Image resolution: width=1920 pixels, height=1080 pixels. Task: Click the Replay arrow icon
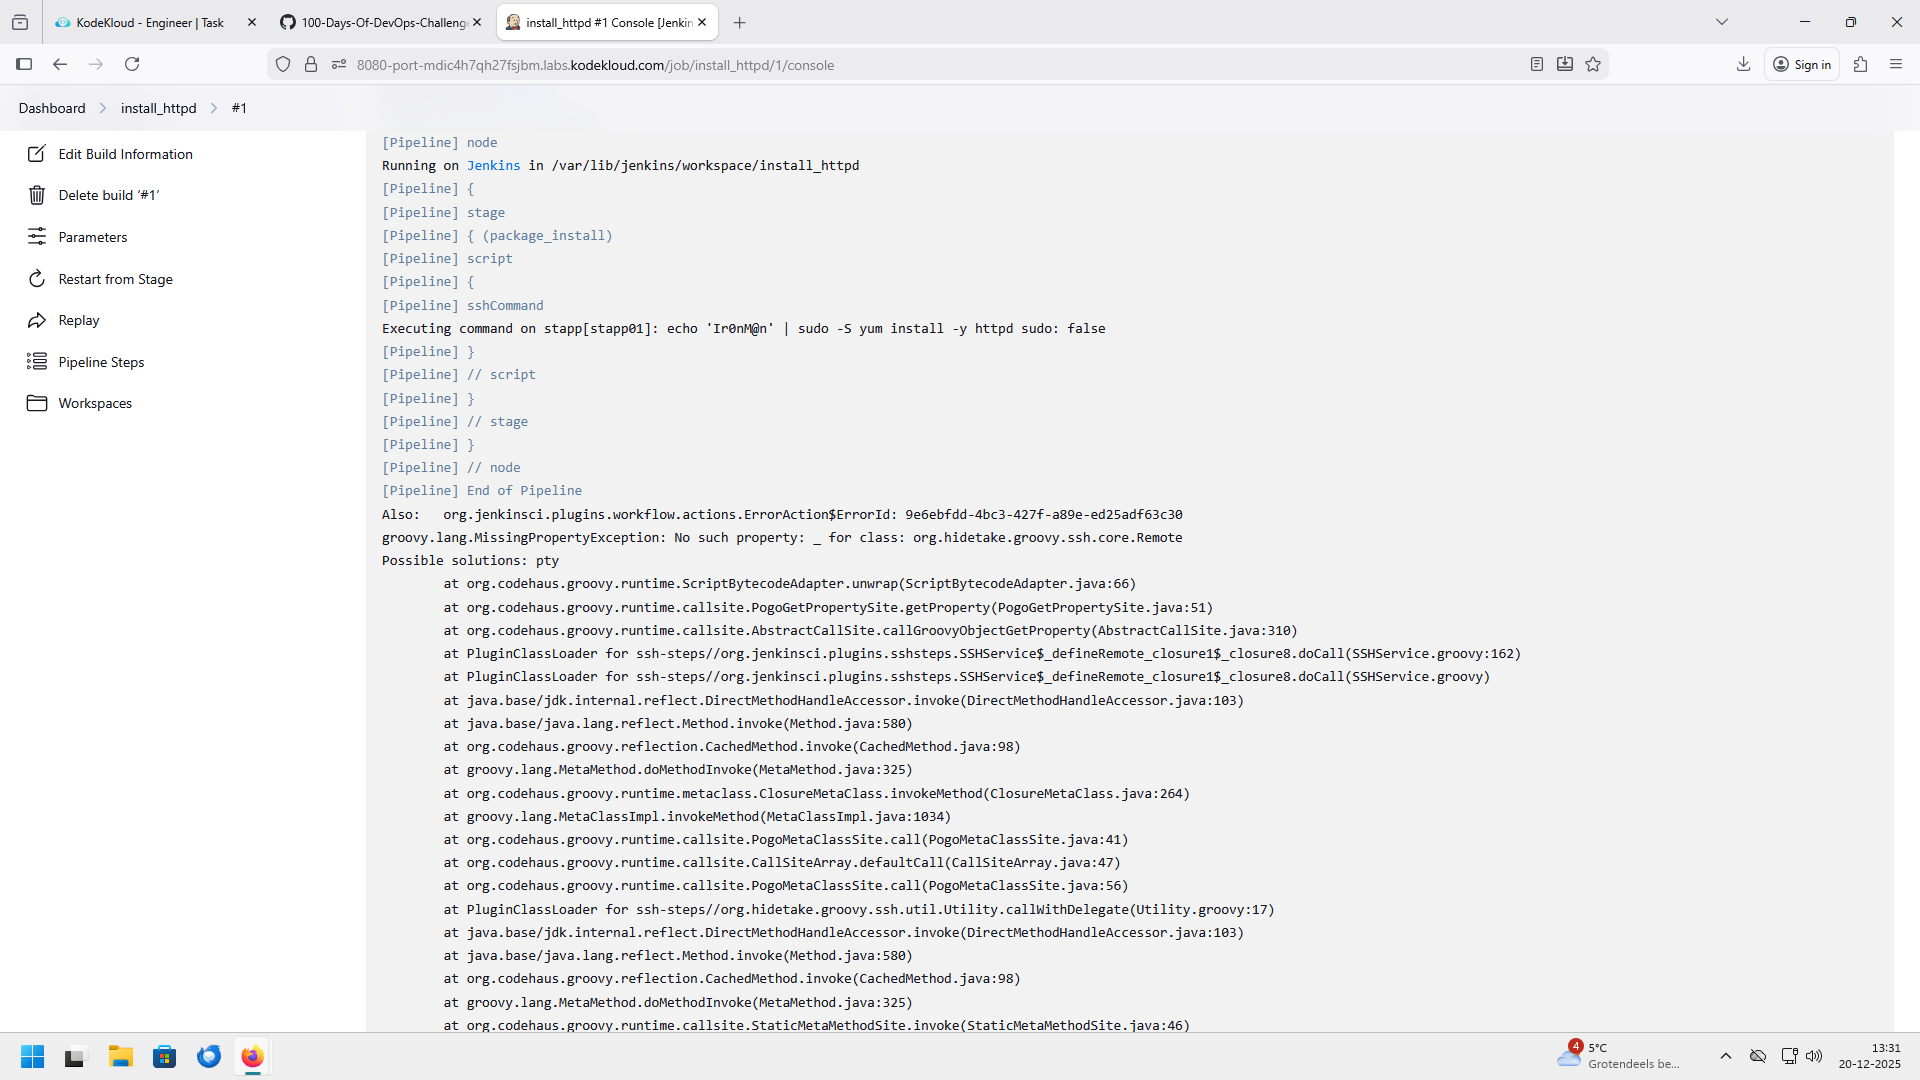pyautogui.click(x=37, y=320)
